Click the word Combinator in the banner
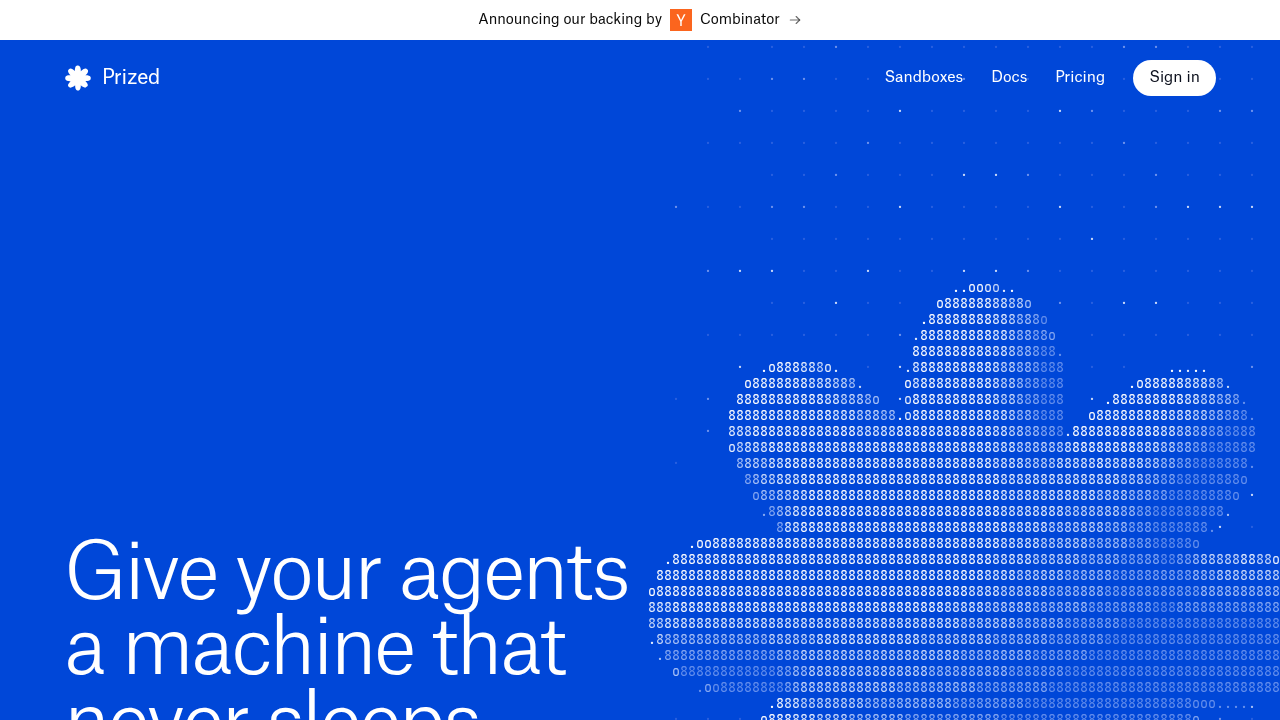Viewport: 1280px width, 720px height. [740, 19]
